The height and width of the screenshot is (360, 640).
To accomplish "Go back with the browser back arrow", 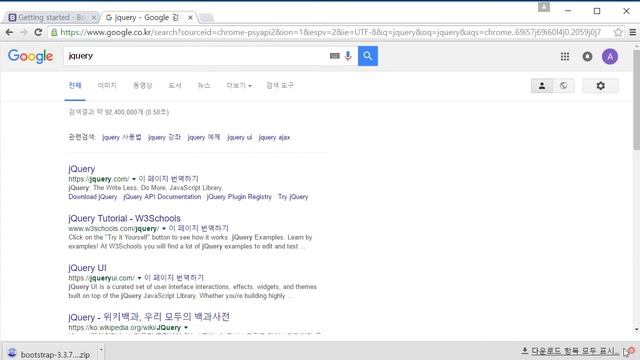I will tap(9, 32).
